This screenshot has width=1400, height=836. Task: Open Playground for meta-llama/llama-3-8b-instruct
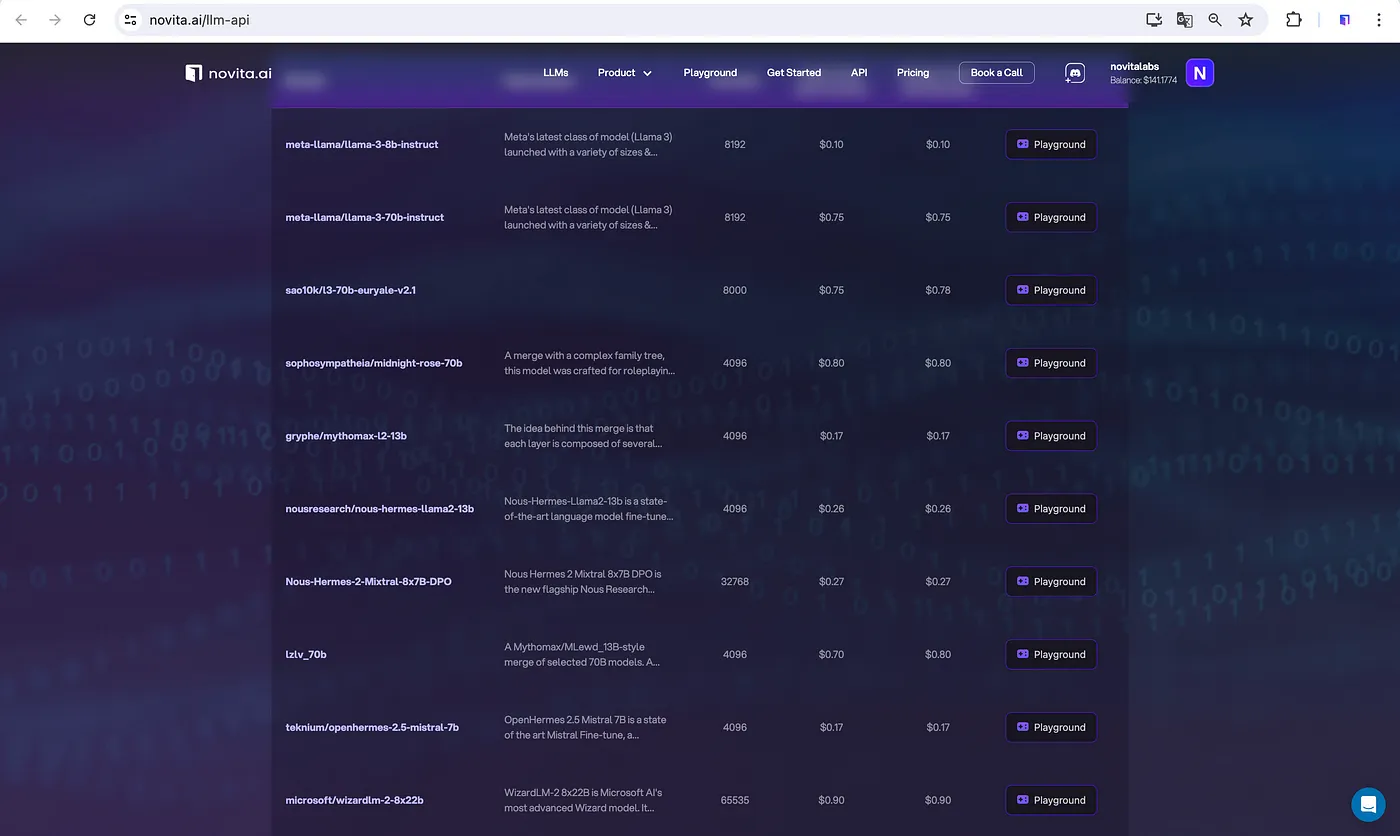(x=1051, y=145)
